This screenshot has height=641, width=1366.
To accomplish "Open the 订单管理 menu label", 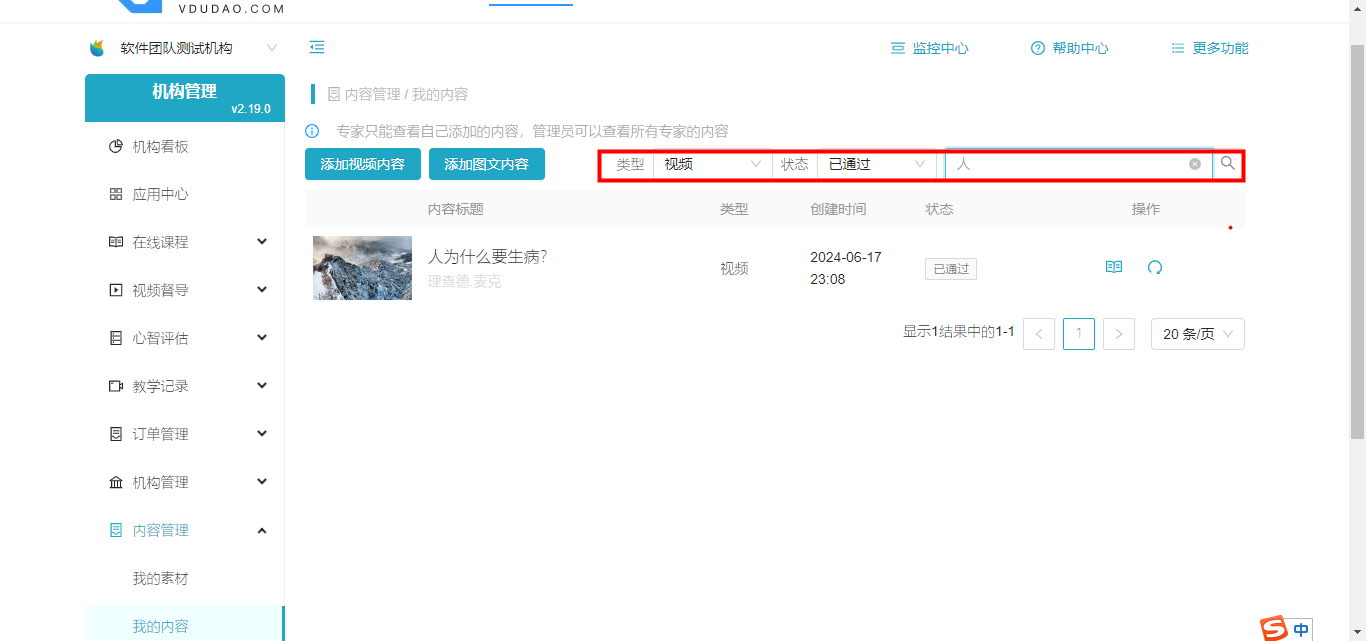I will click(x=161, y=434).
